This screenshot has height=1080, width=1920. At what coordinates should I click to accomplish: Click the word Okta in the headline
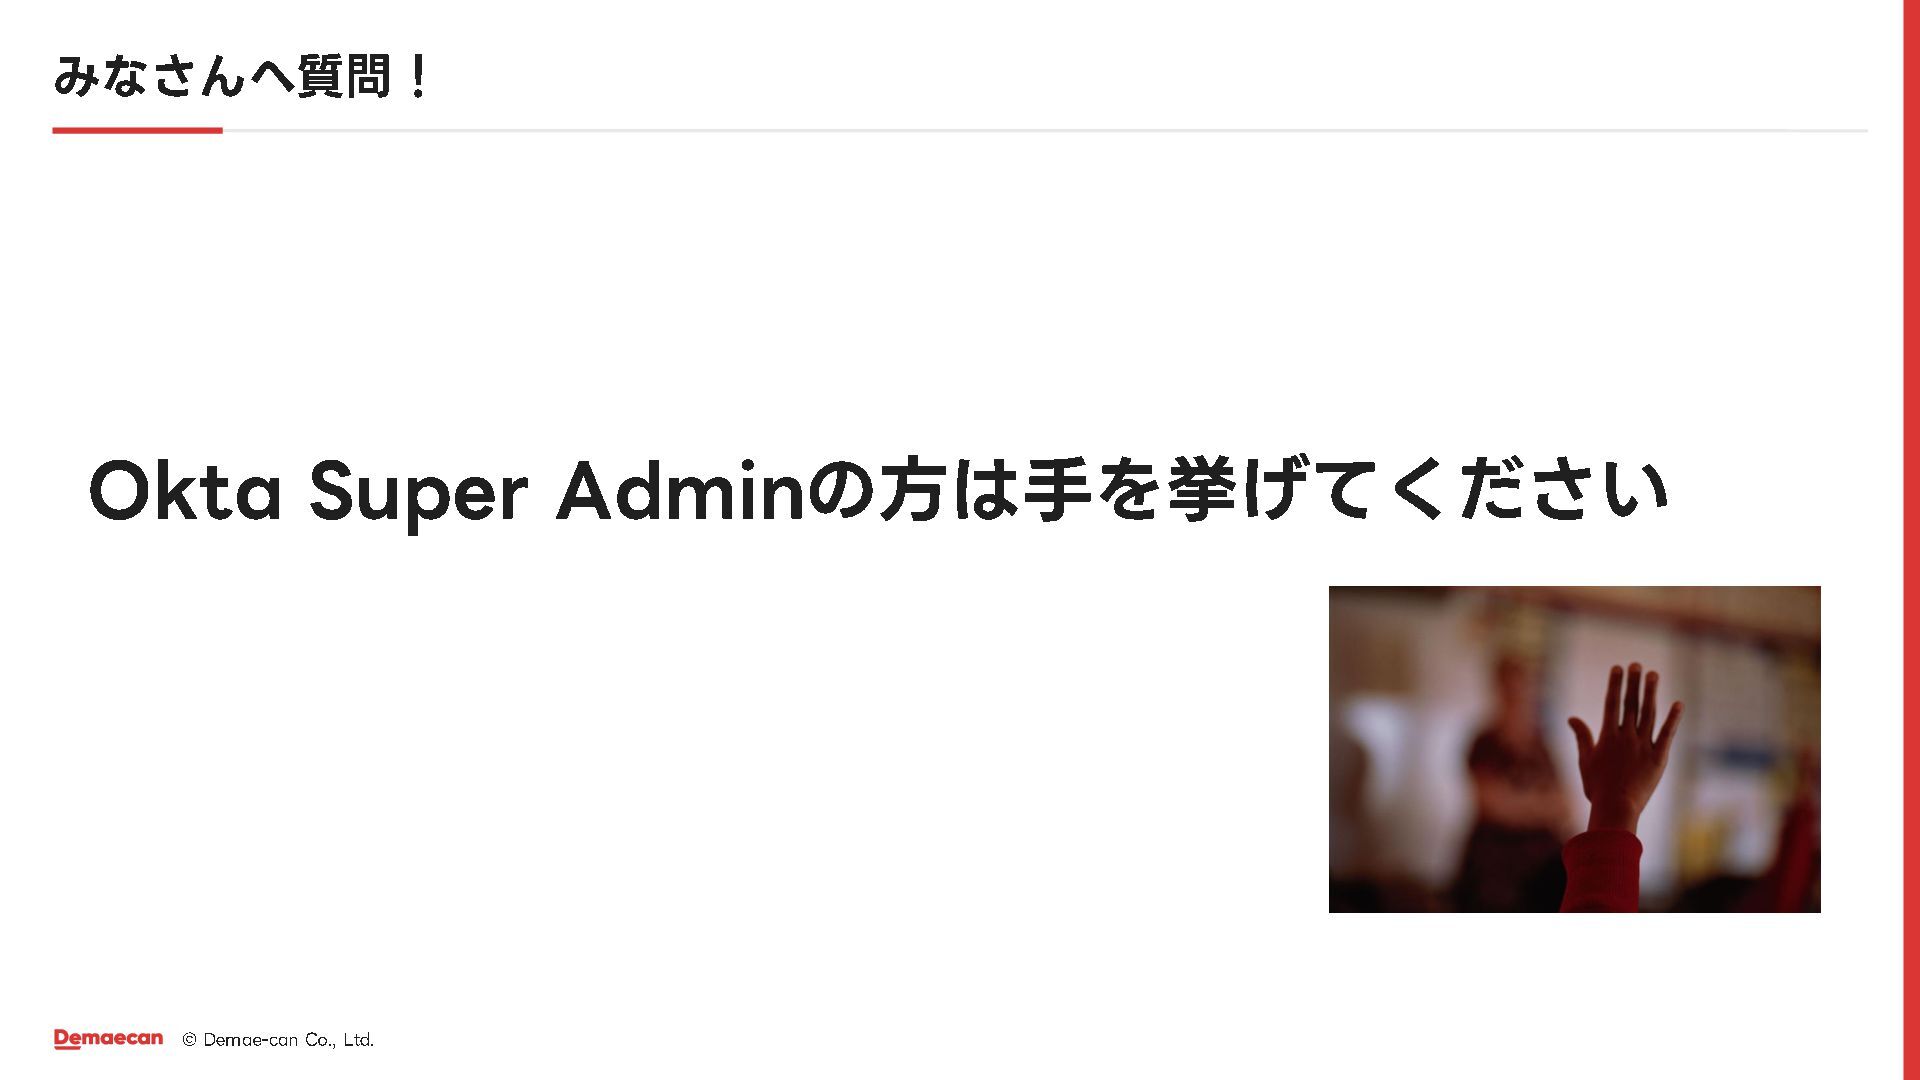[x=185, y=491]
